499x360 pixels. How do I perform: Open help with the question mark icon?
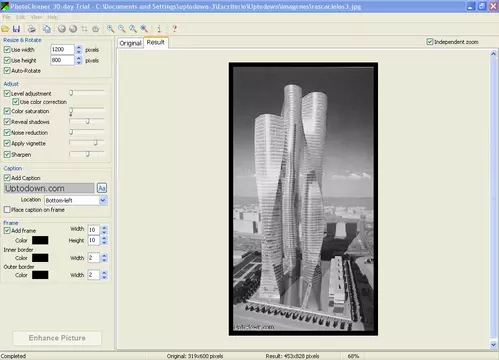click(x=174, y=29)
